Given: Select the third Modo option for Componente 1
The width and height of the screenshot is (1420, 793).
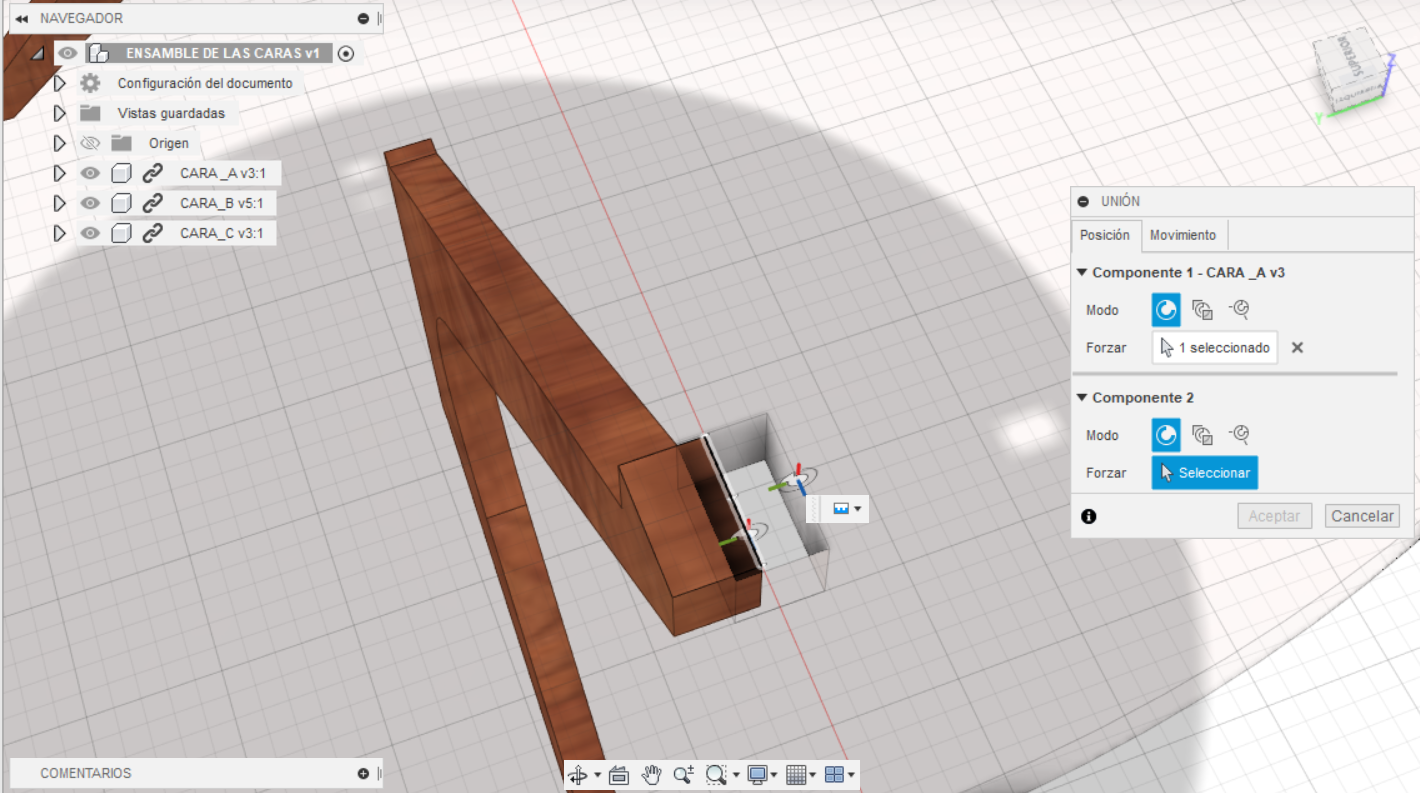Looking at the screenshot, I should pos(1240,310).
